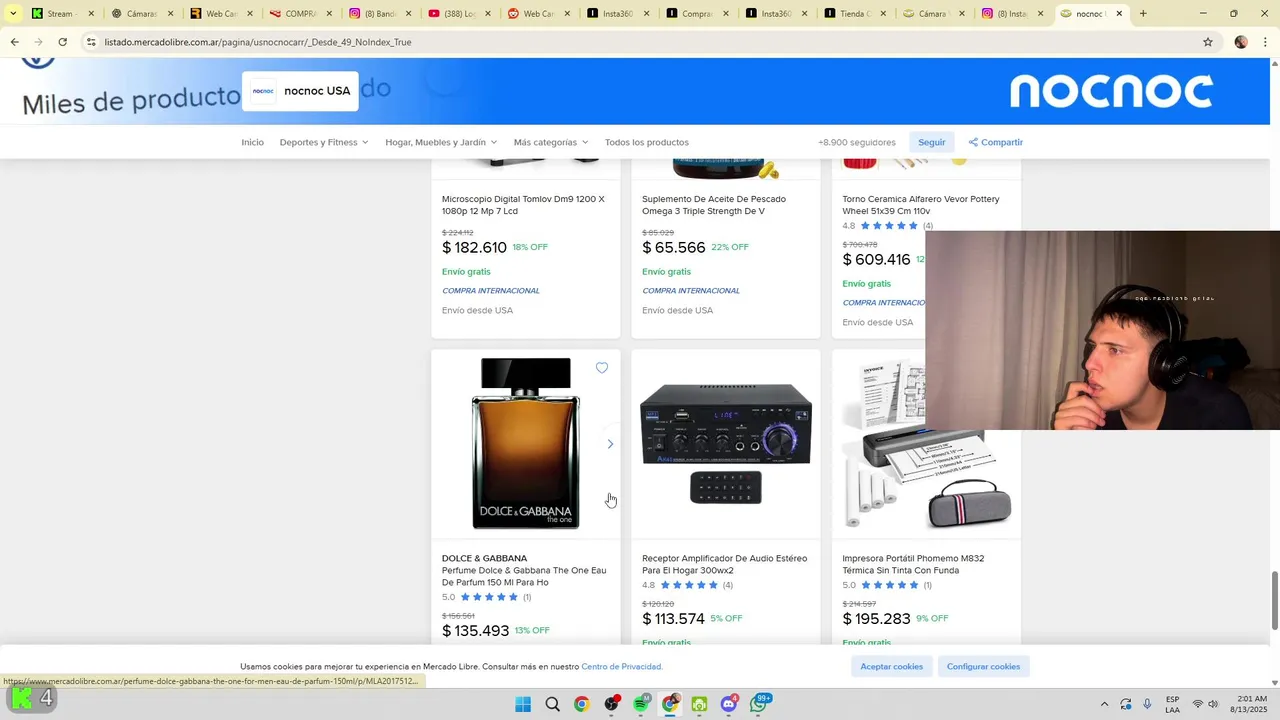Click the page vertical scrollbar thumb
The image size is (1280, 720).
(x=1275, y=600)
